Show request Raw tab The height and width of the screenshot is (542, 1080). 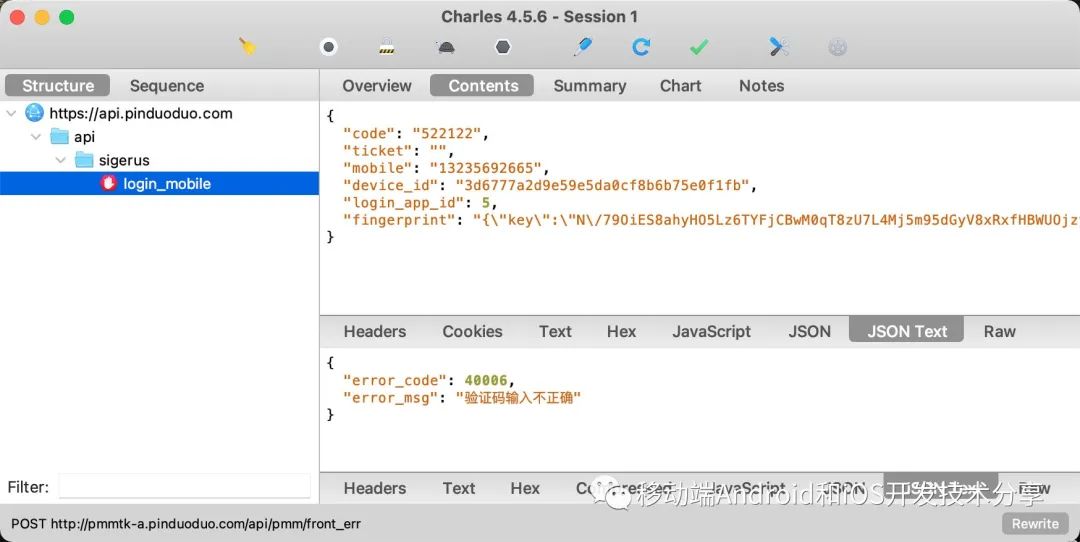tap(999, 331)
